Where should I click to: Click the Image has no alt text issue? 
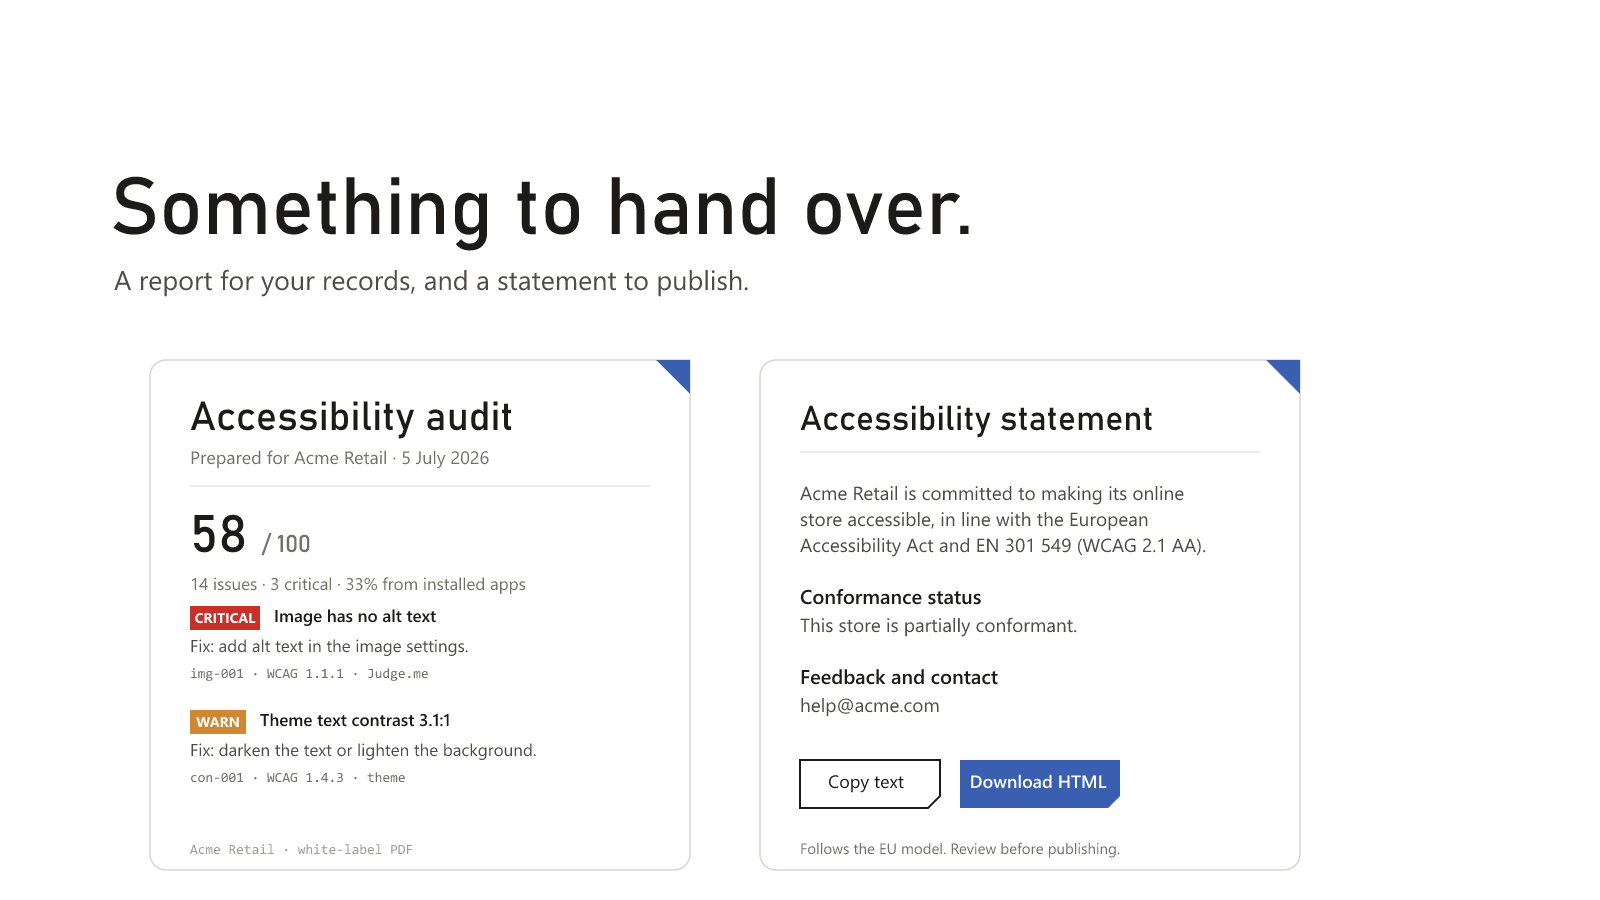tap(355, 617)
